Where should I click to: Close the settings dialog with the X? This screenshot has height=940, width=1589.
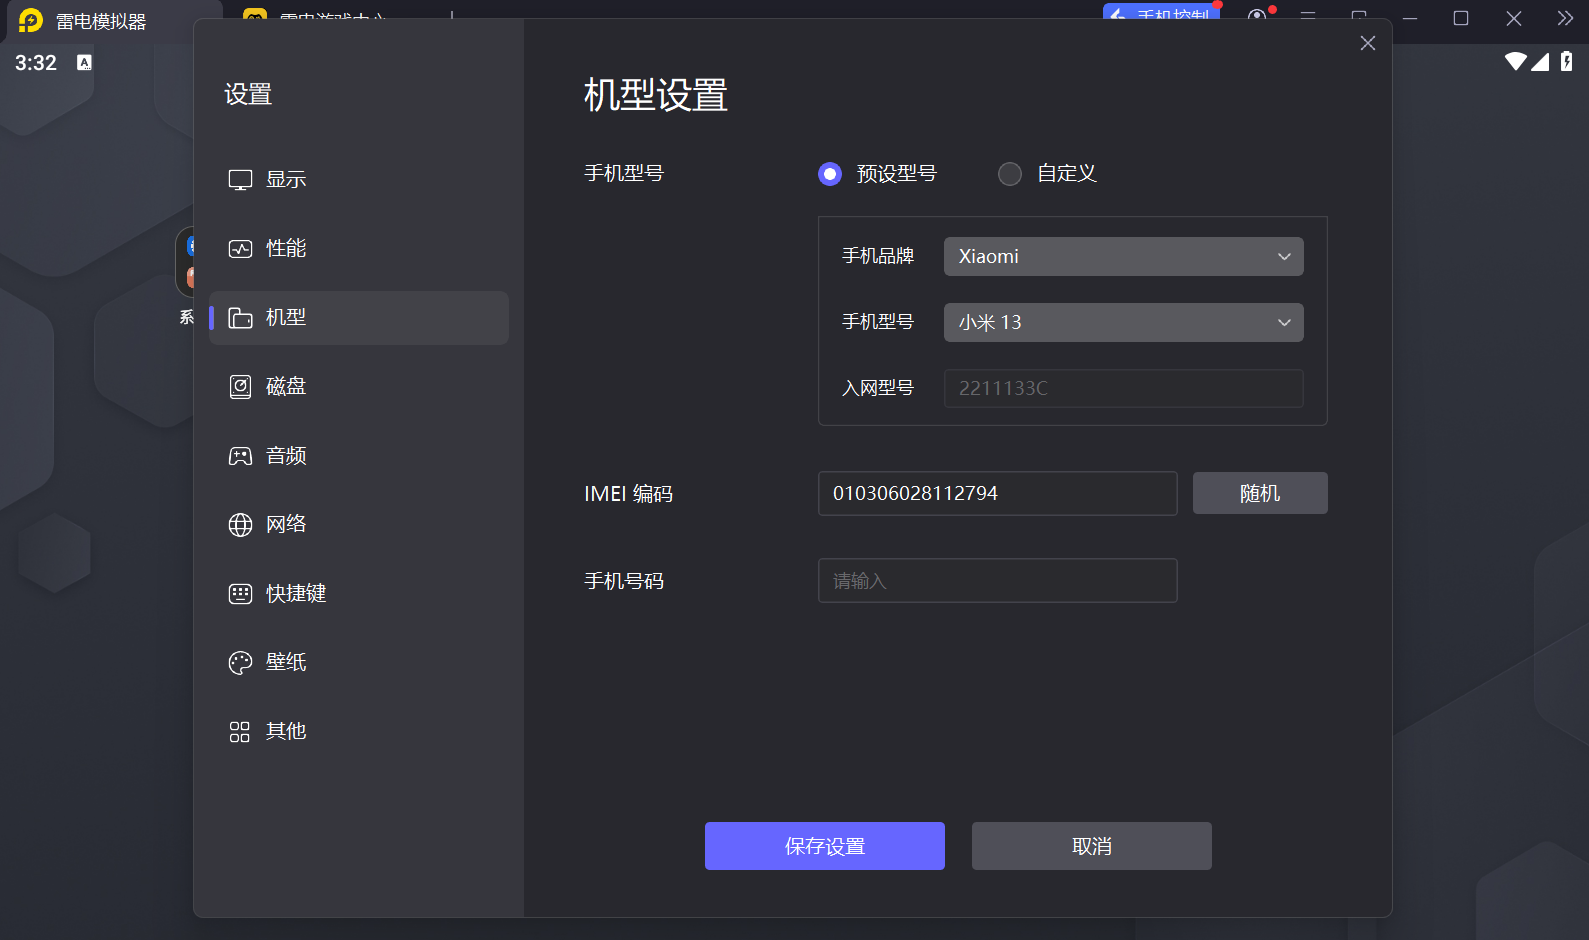click(1367, 43)
